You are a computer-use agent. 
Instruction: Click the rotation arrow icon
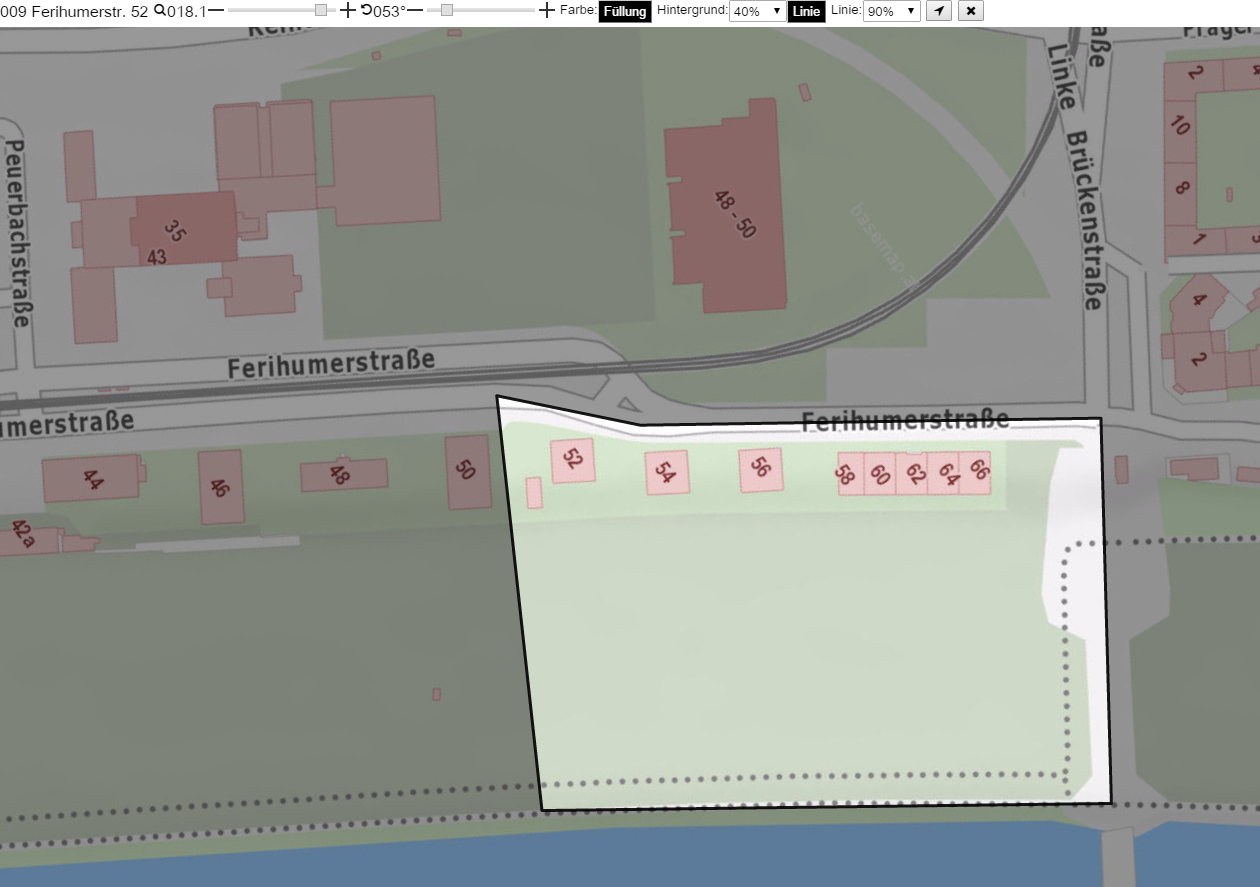tap(366, 11)
